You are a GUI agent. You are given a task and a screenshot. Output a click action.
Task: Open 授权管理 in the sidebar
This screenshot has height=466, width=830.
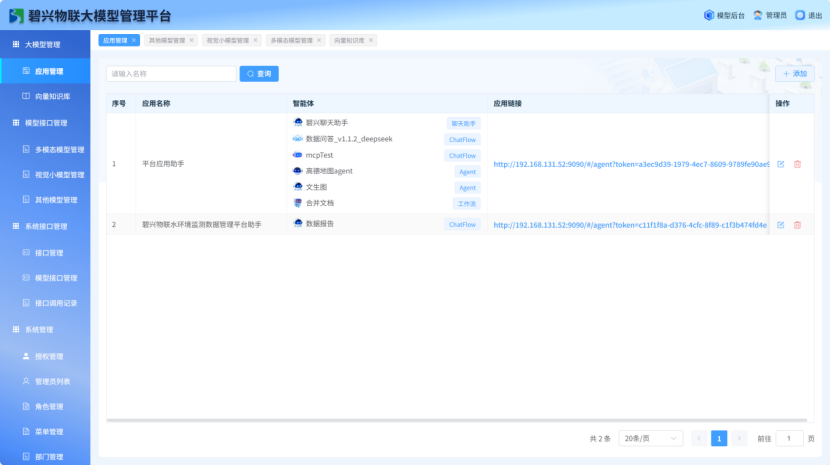click(45, 356)
